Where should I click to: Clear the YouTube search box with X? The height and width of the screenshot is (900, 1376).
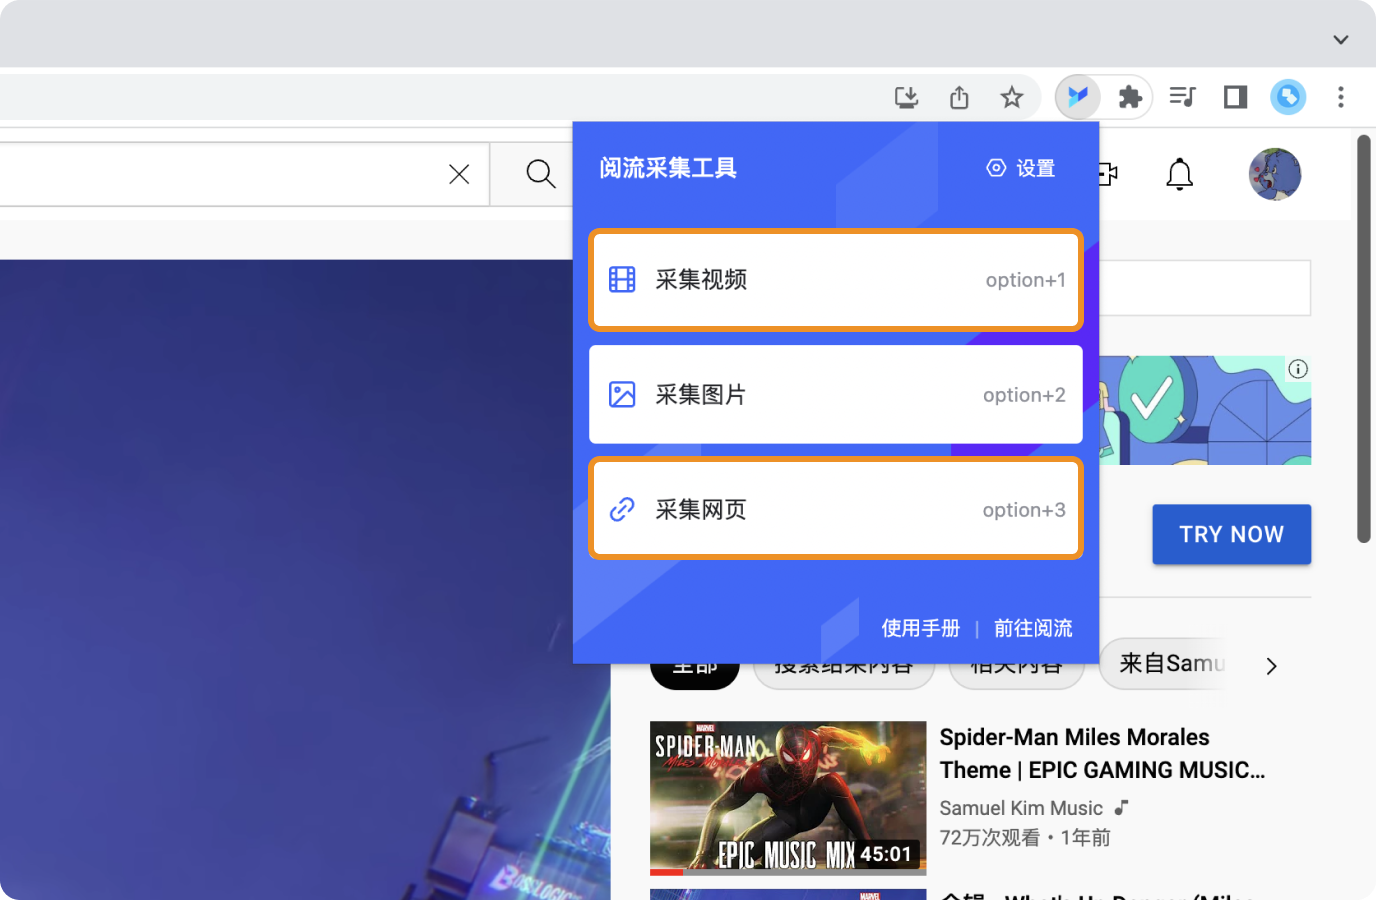[459, 174]
